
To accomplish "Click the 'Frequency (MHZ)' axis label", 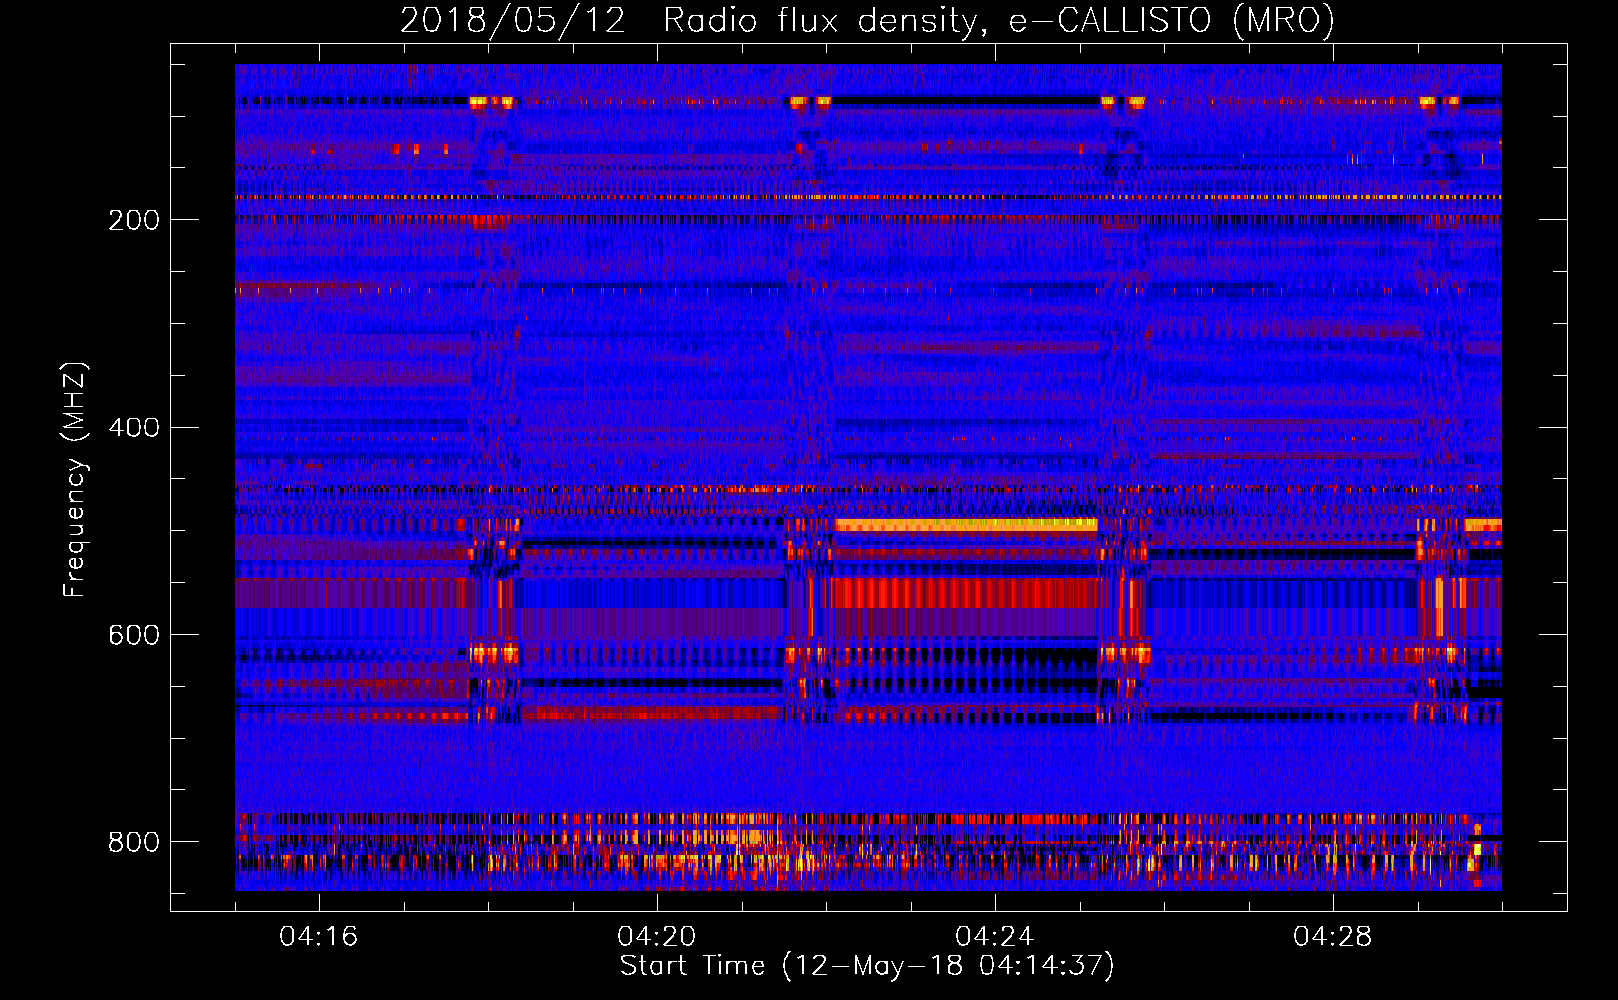I will pyautogui.click(x=75, y=480).
